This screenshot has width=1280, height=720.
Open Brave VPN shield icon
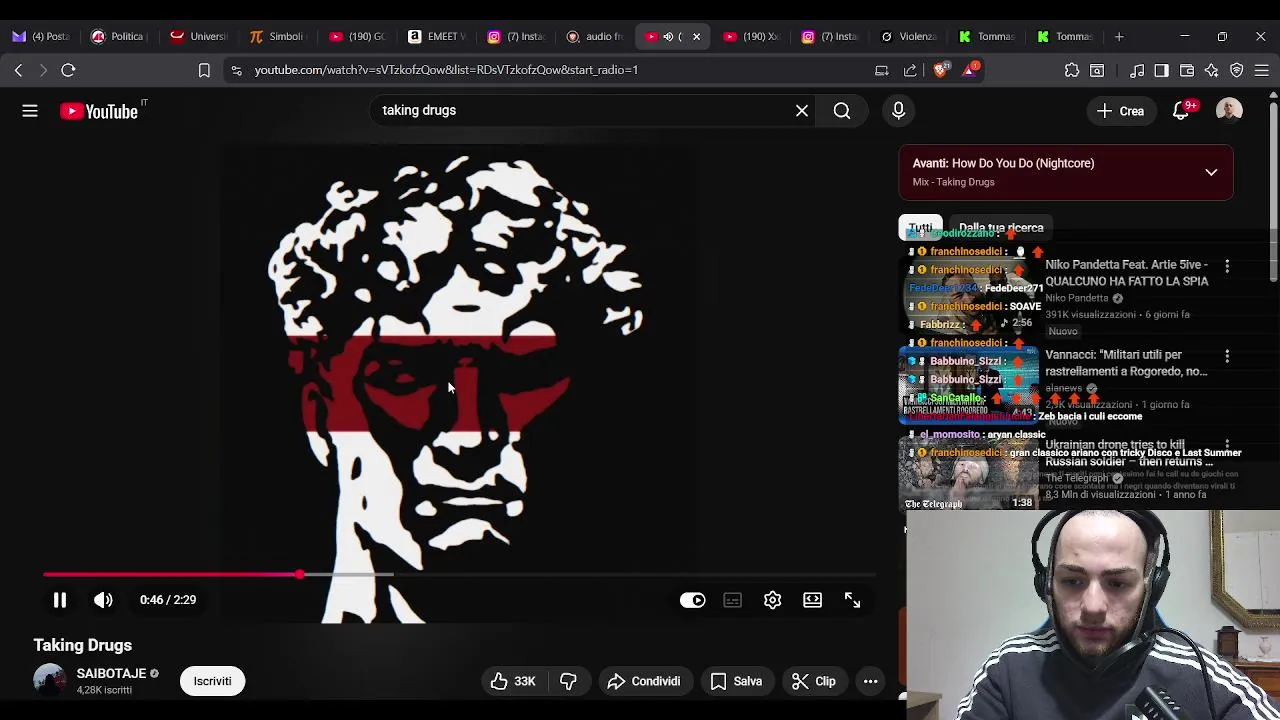click(1237, 70)
